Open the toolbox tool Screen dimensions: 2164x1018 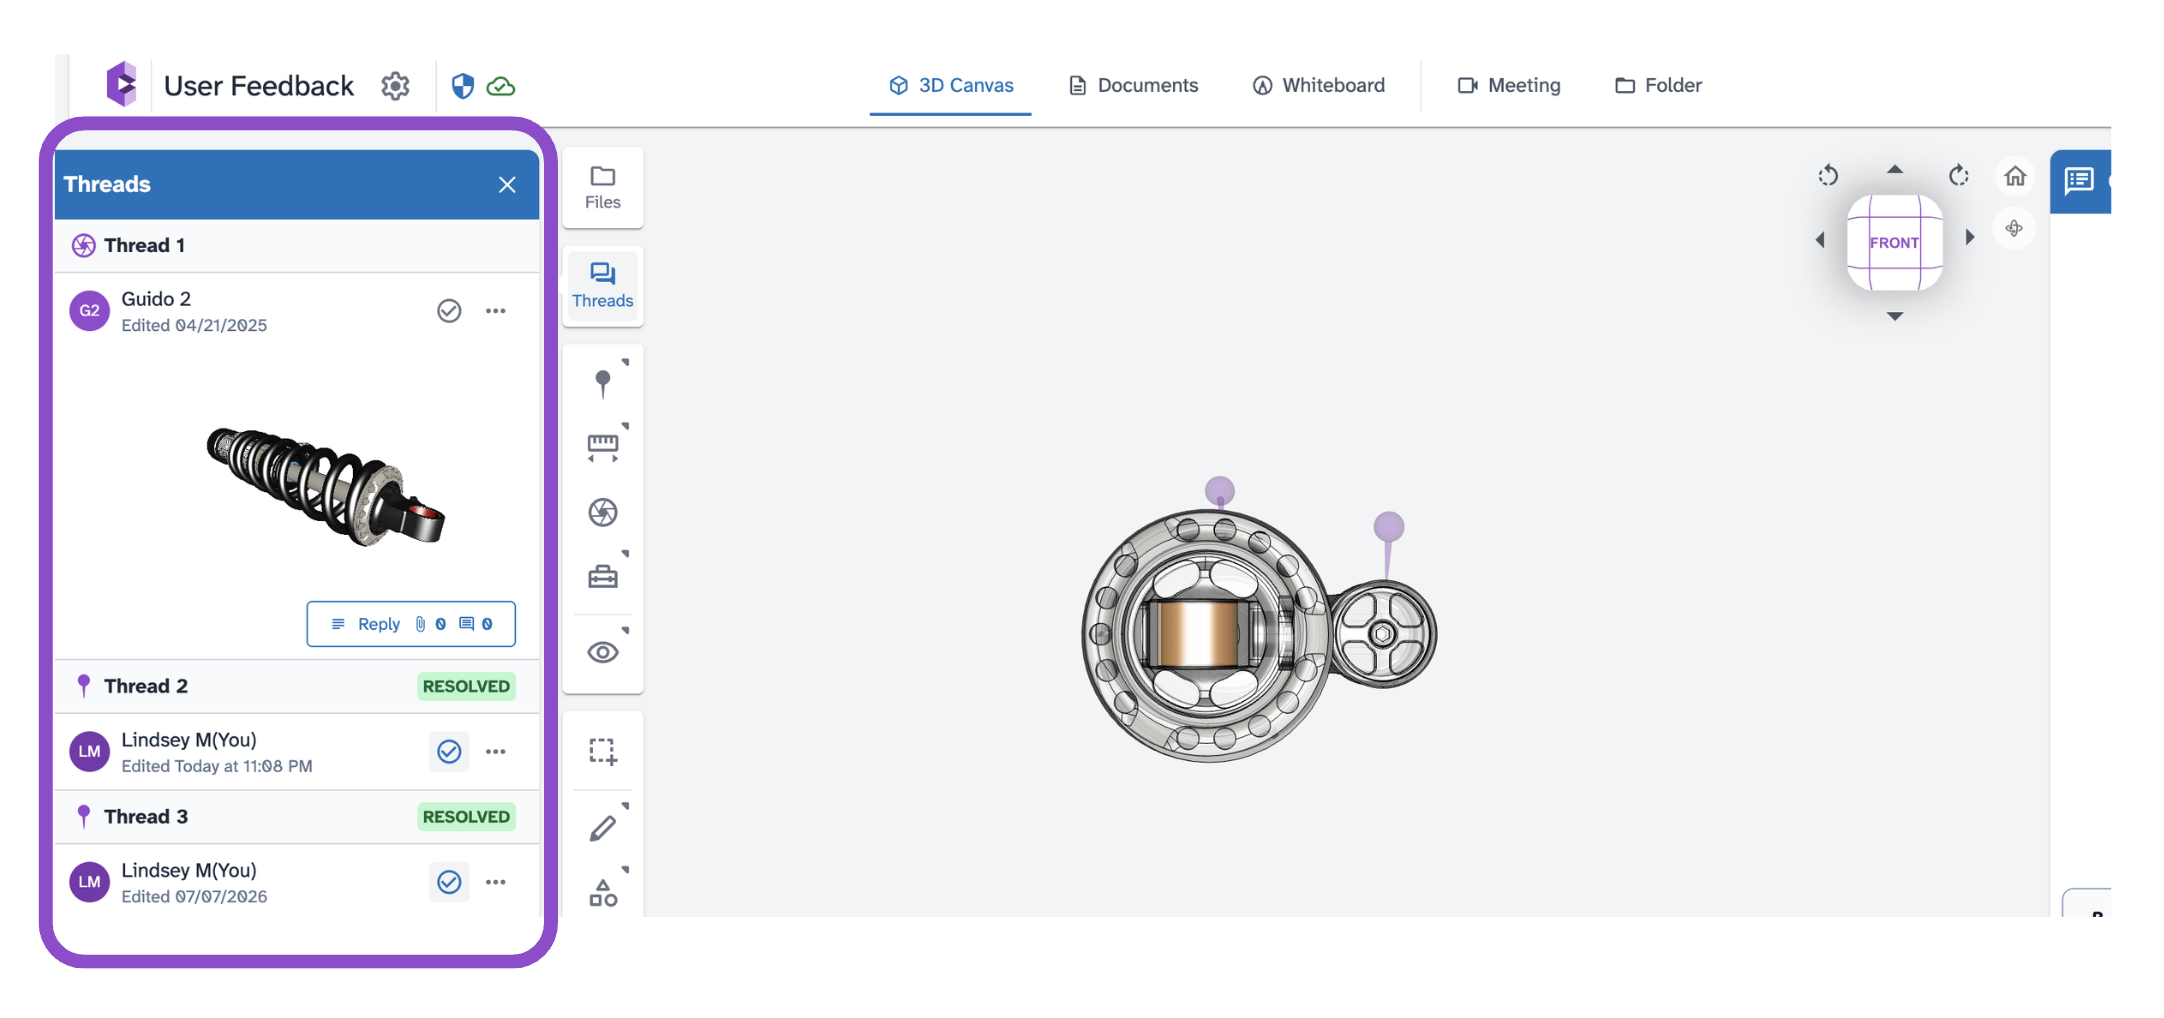click(603, 576)
